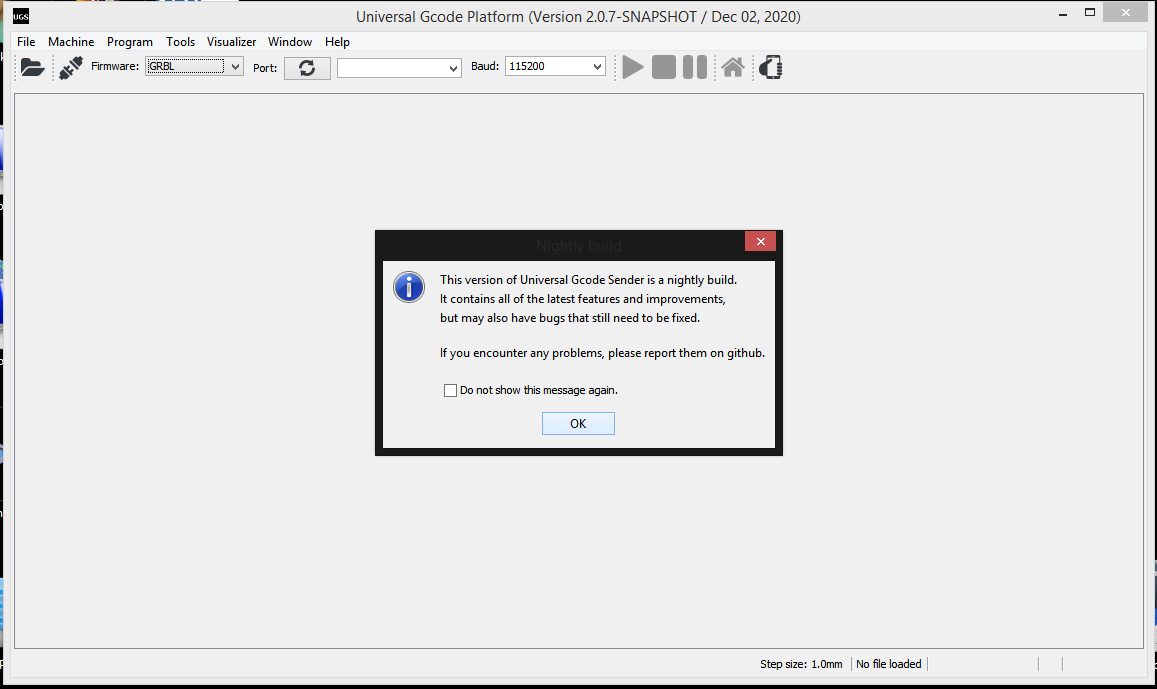The height and width of the screenshot is (689, 1157).
Task: Open the Help menu
Action: coord(337,42)
